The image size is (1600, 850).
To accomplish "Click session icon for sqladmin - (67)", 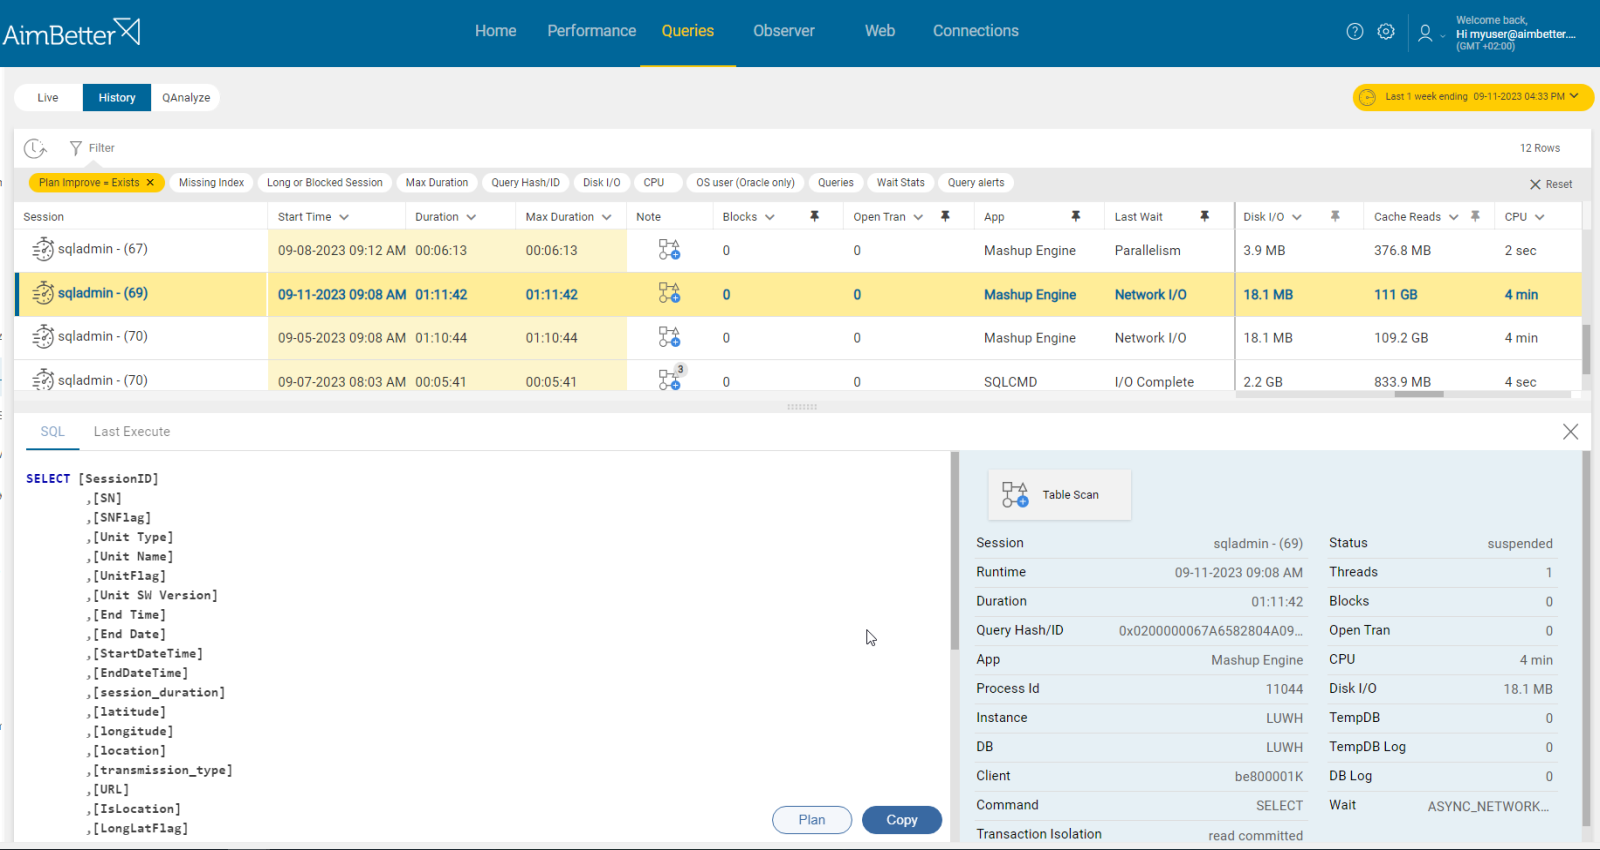I will [x=43, y=249].
